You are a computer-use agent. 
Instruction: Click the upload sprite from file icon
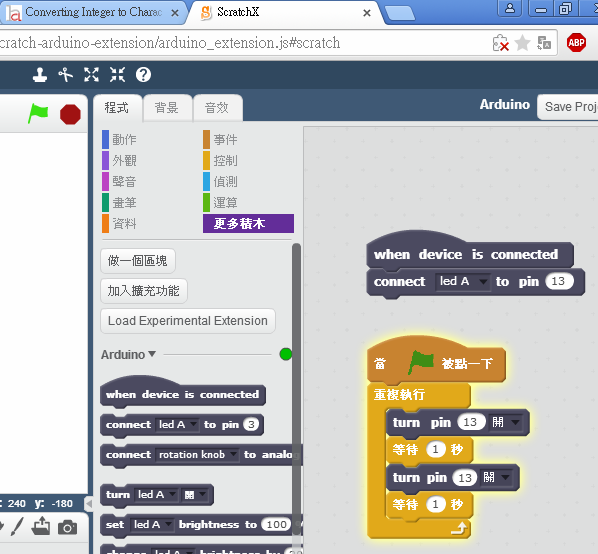pos(40,526)
